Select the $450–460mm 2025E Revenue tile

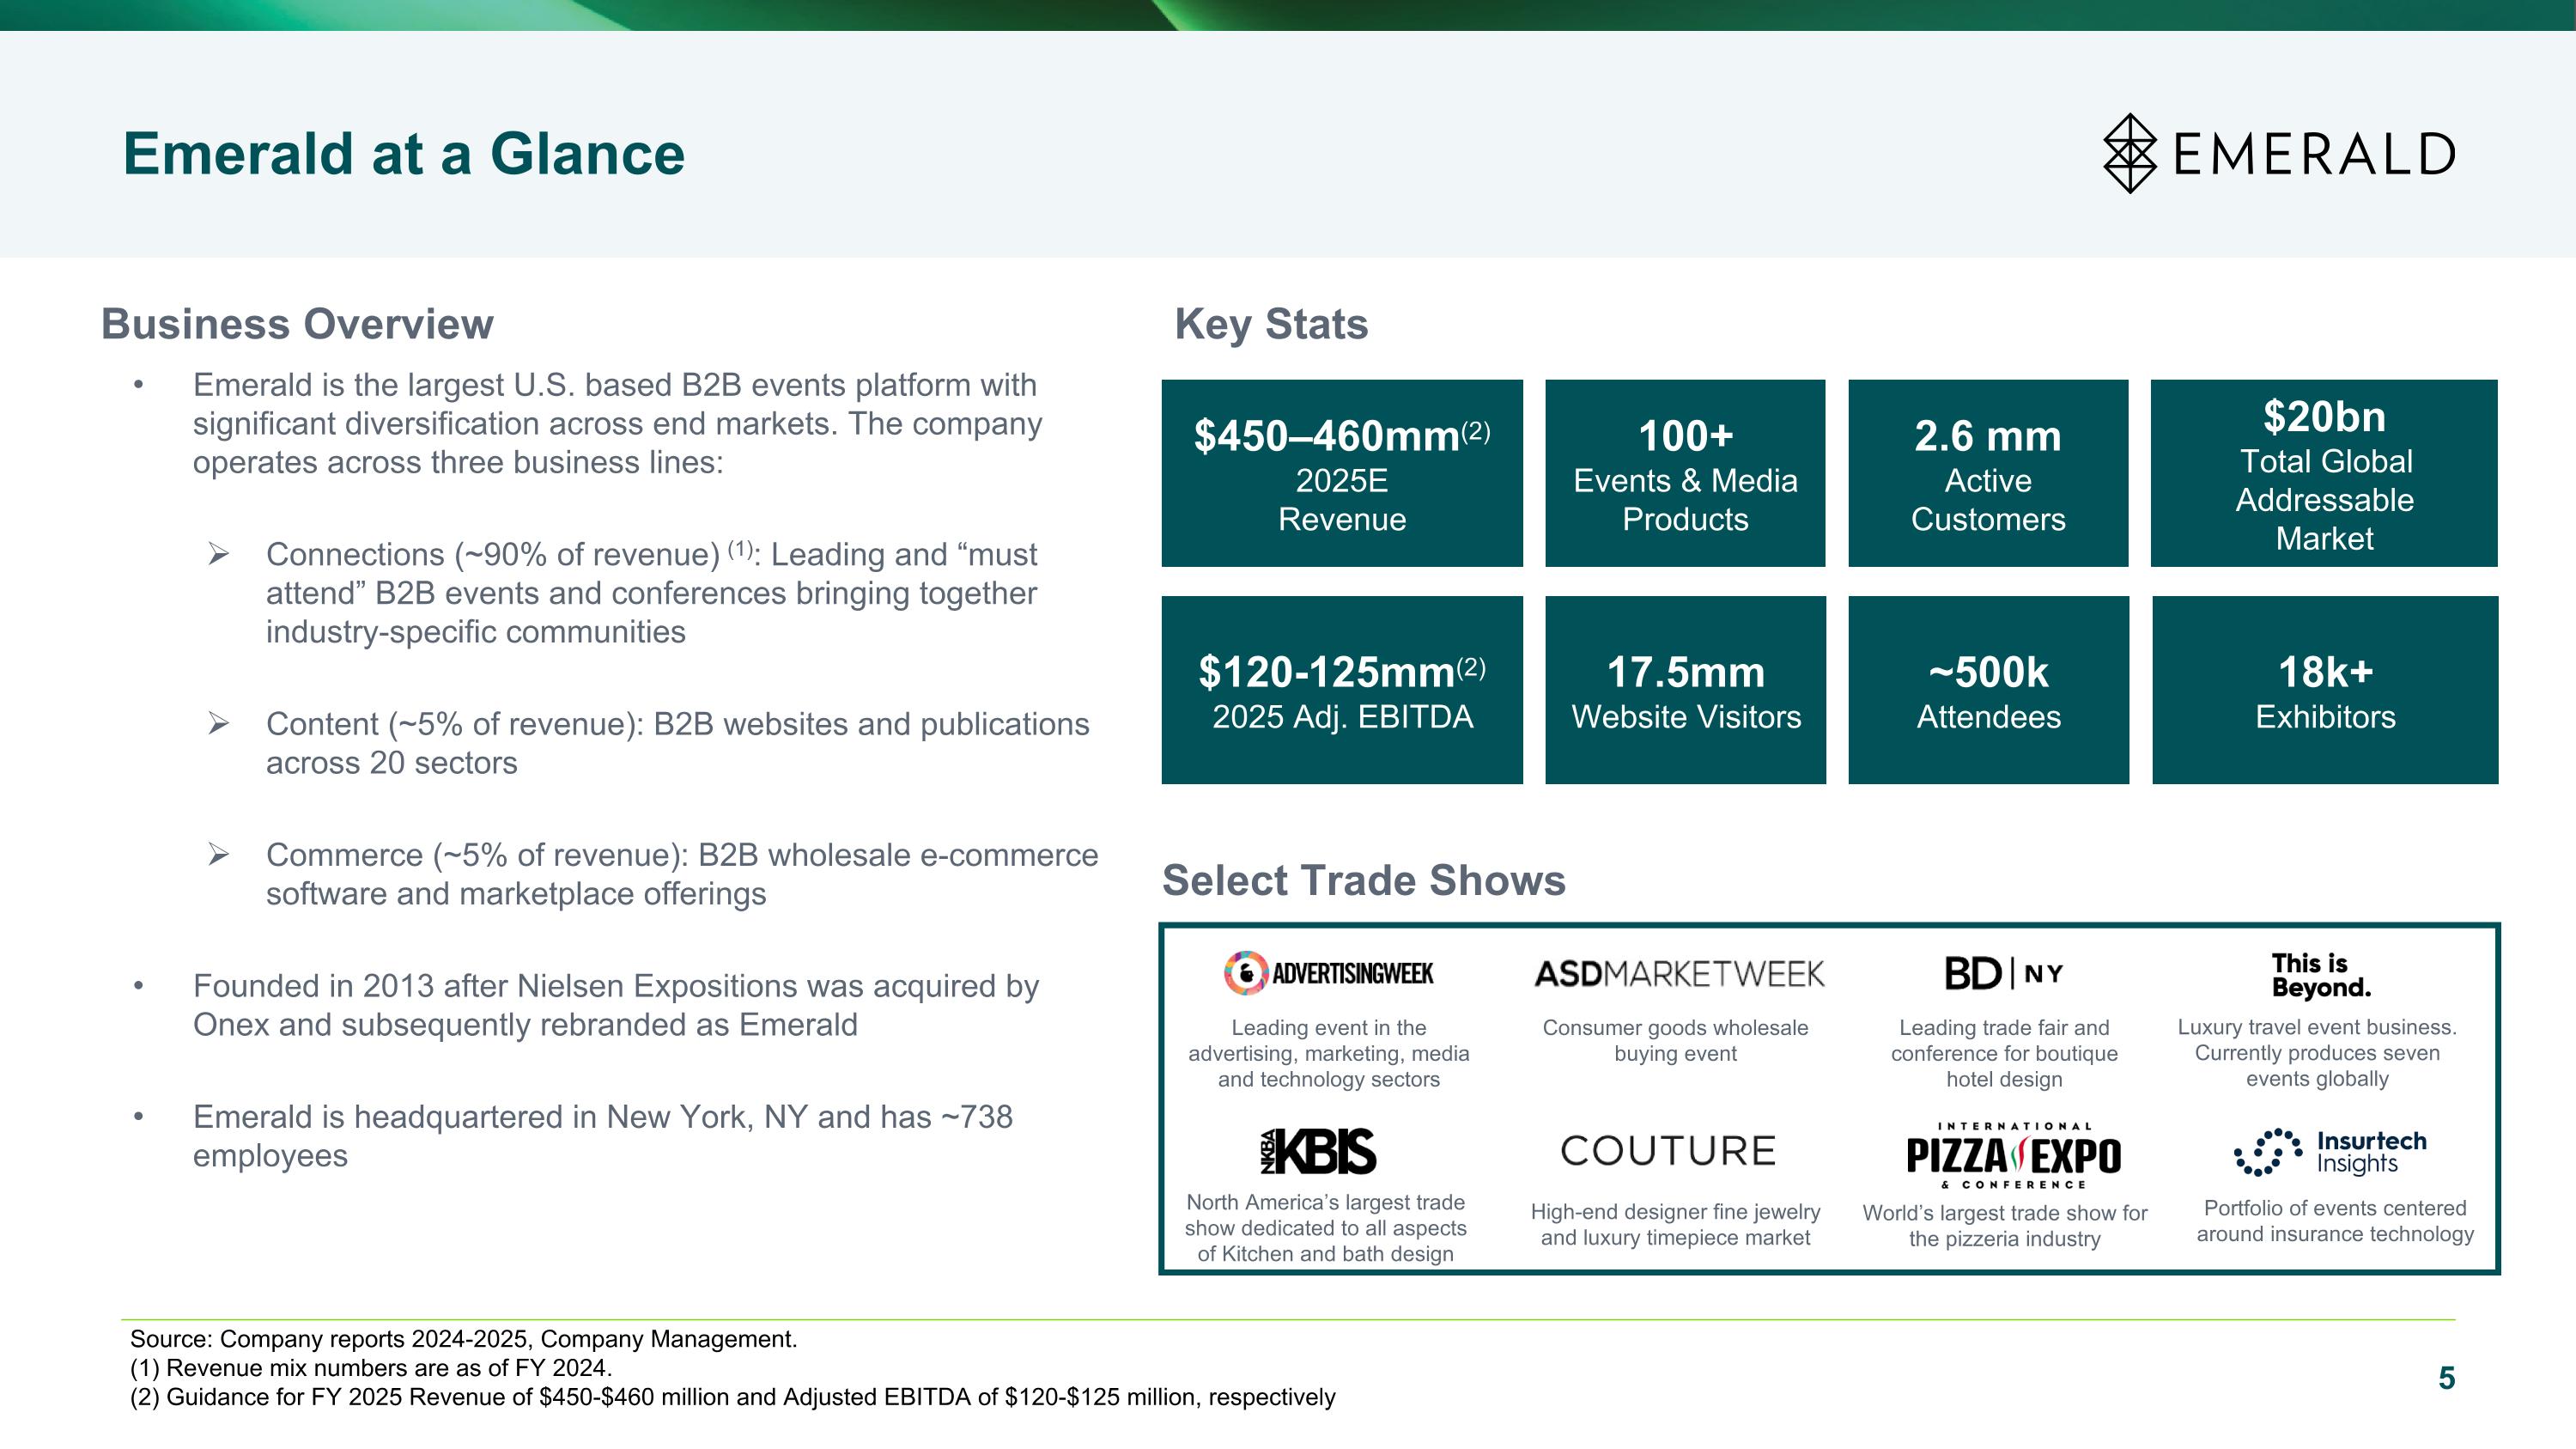[x=1341, y=473]
